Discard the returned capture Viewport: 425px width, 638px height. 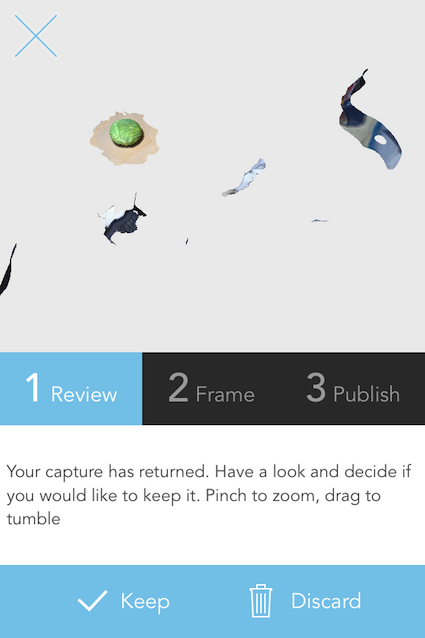pos(305,601)
